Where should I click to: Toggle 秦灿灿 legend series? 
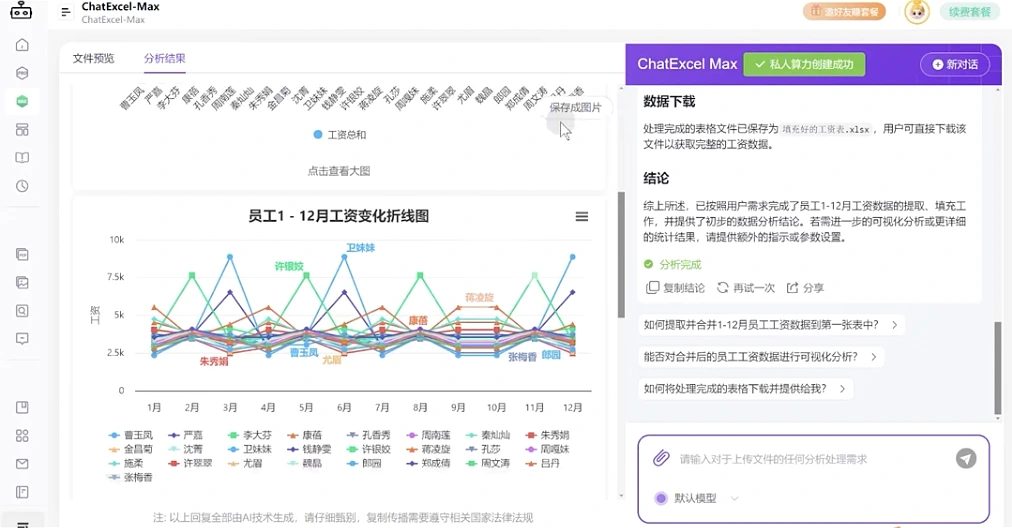pyautogui.click(x=488, y=435)
